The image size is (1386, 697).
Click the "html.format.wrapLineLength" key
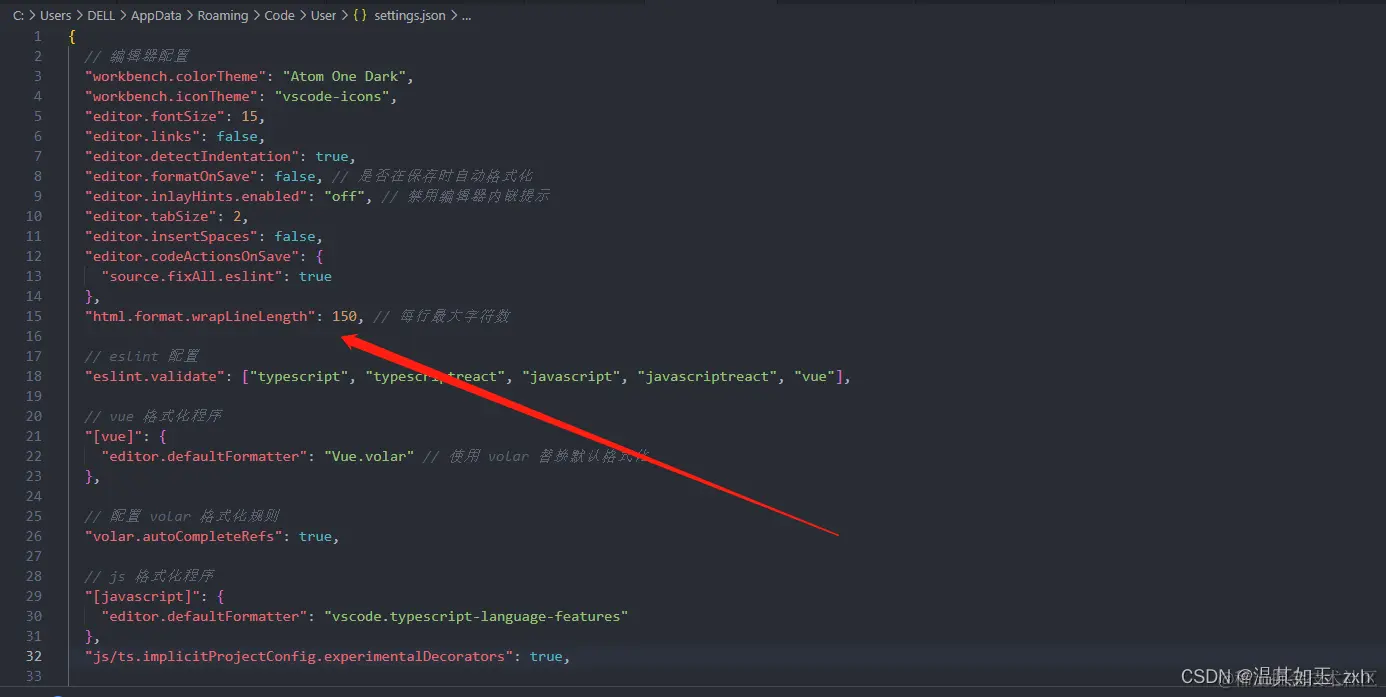[200, 316]
